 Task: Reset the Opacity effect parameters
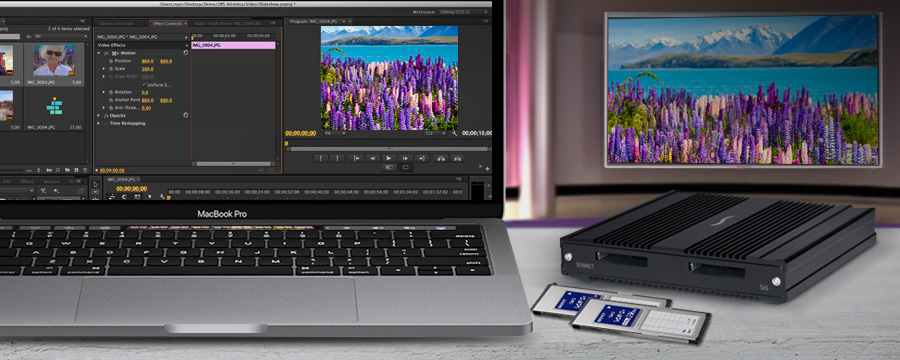[x=185, y=115]
